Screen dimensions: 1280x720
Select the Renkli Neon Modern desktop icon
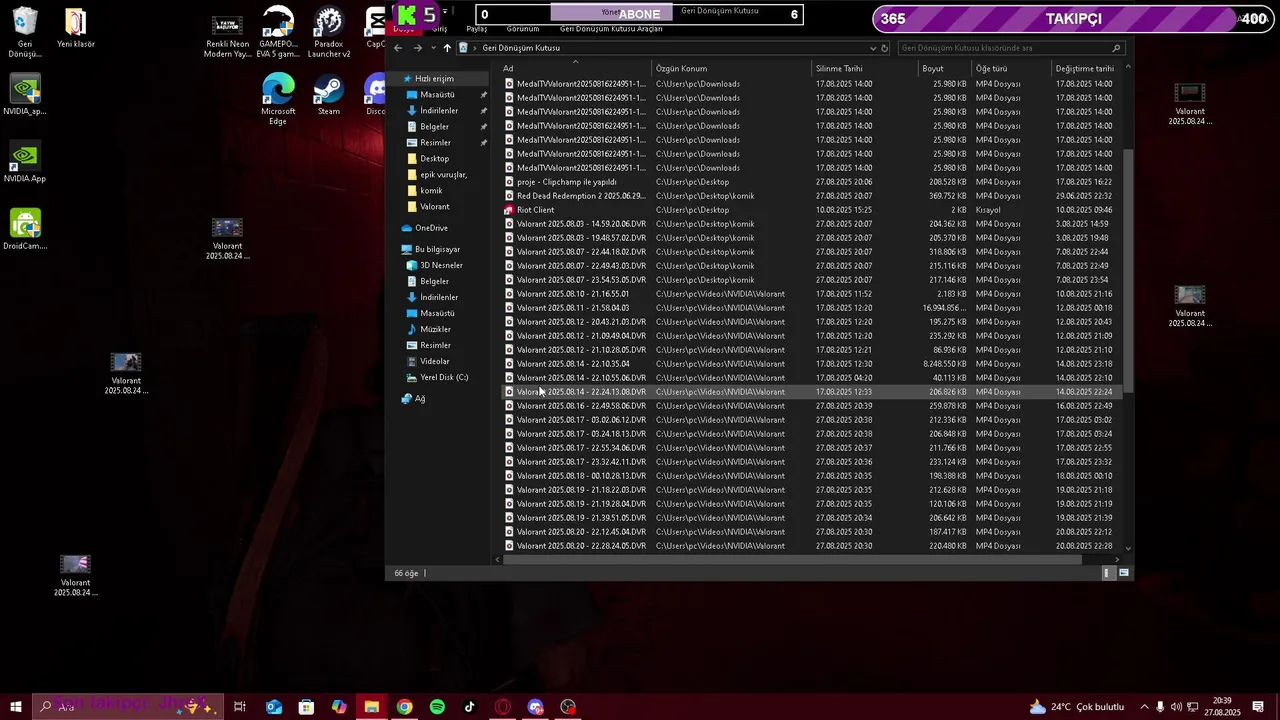tap(227, 34)
